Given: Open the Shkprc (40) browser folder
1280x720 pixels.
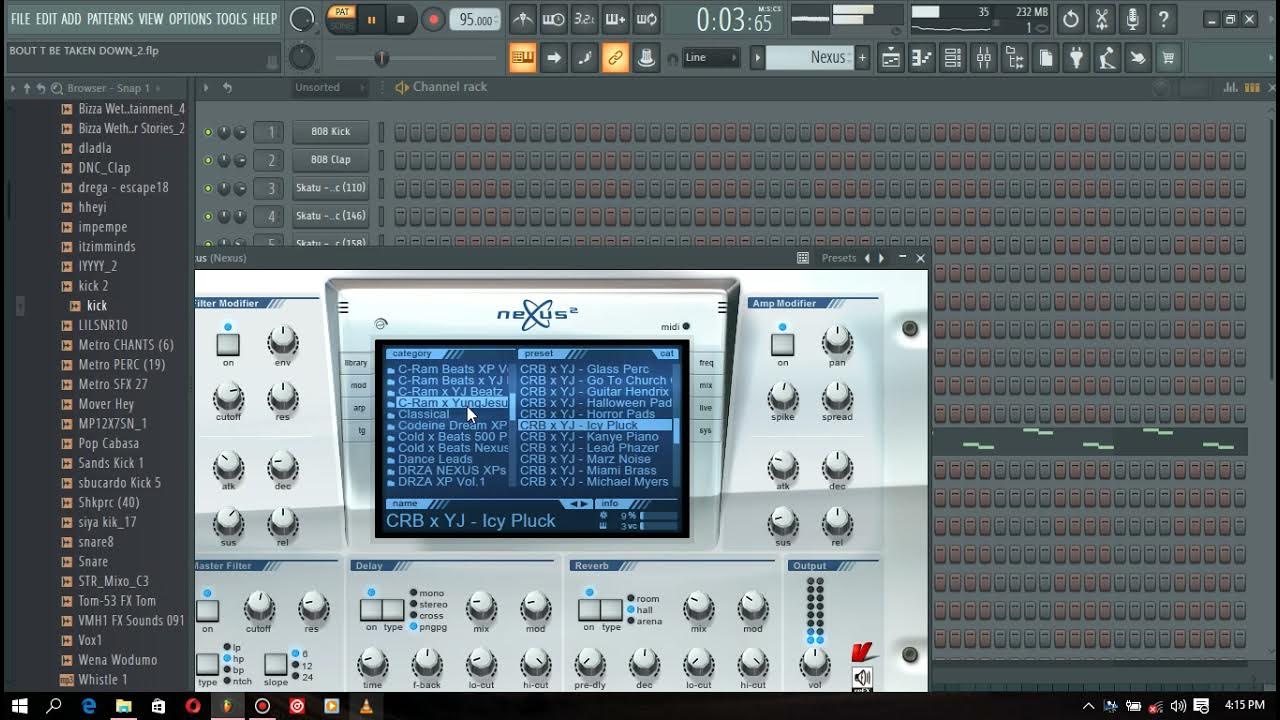Looking at the screenshot, I should pos(109,502).
